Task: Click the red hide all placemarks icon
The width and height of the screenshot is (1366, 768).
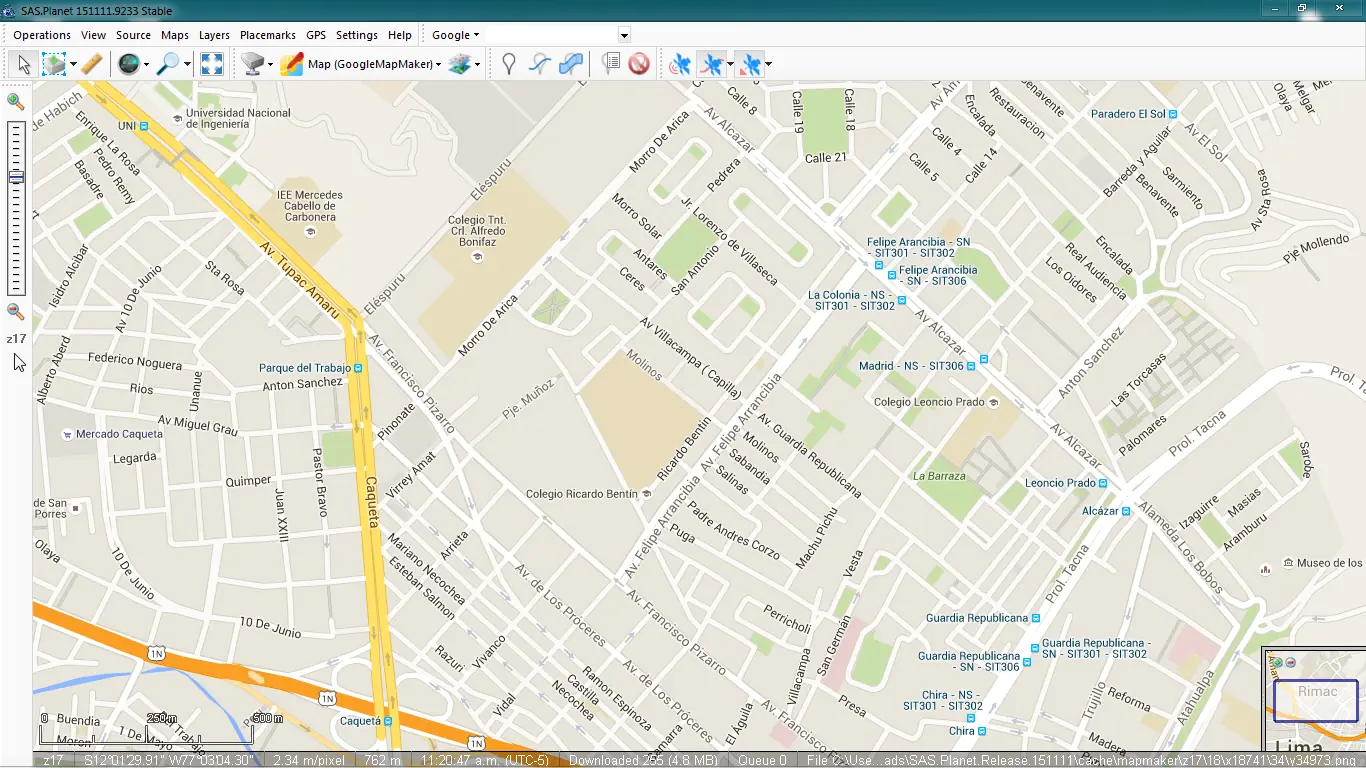Action: pyautogui.click(x=639, y=65)
